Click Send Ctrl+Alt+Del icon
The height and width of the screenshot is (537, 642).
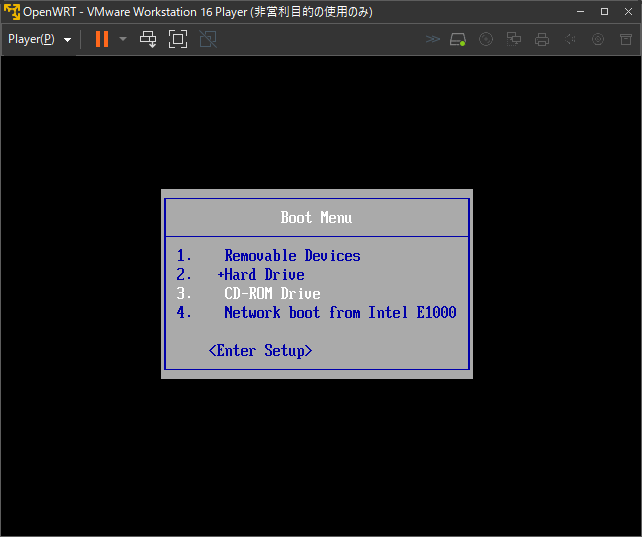click(x=148, y=39)
